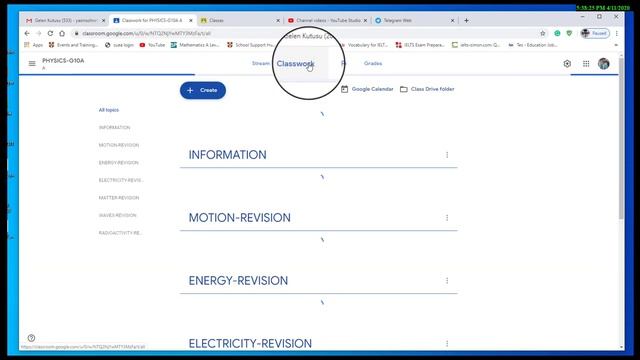
Task: Open IELTS Exam Prepara... bookmark
Action: [x=420, y=45]
